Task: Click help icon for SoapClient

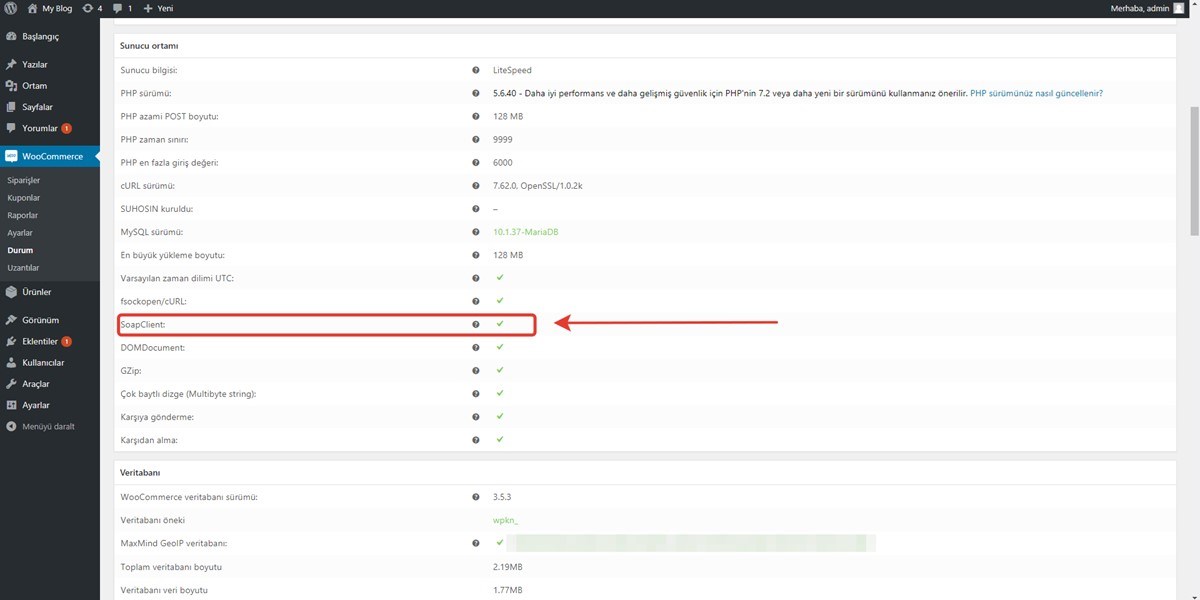Action: (x=476, y=324)
